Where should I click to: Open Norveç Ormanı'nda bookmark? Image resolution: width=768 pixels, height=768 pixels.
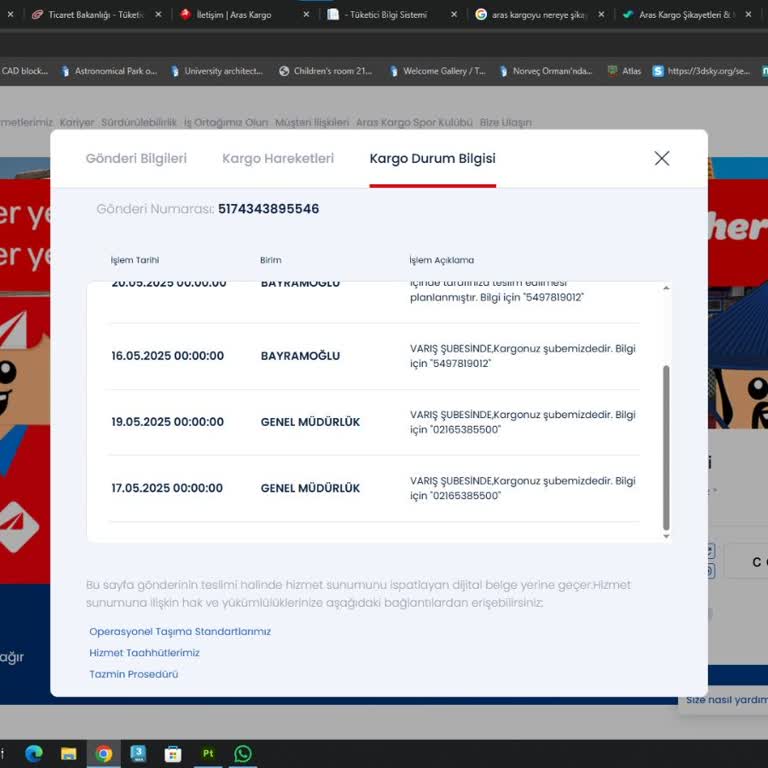(546, 71)
